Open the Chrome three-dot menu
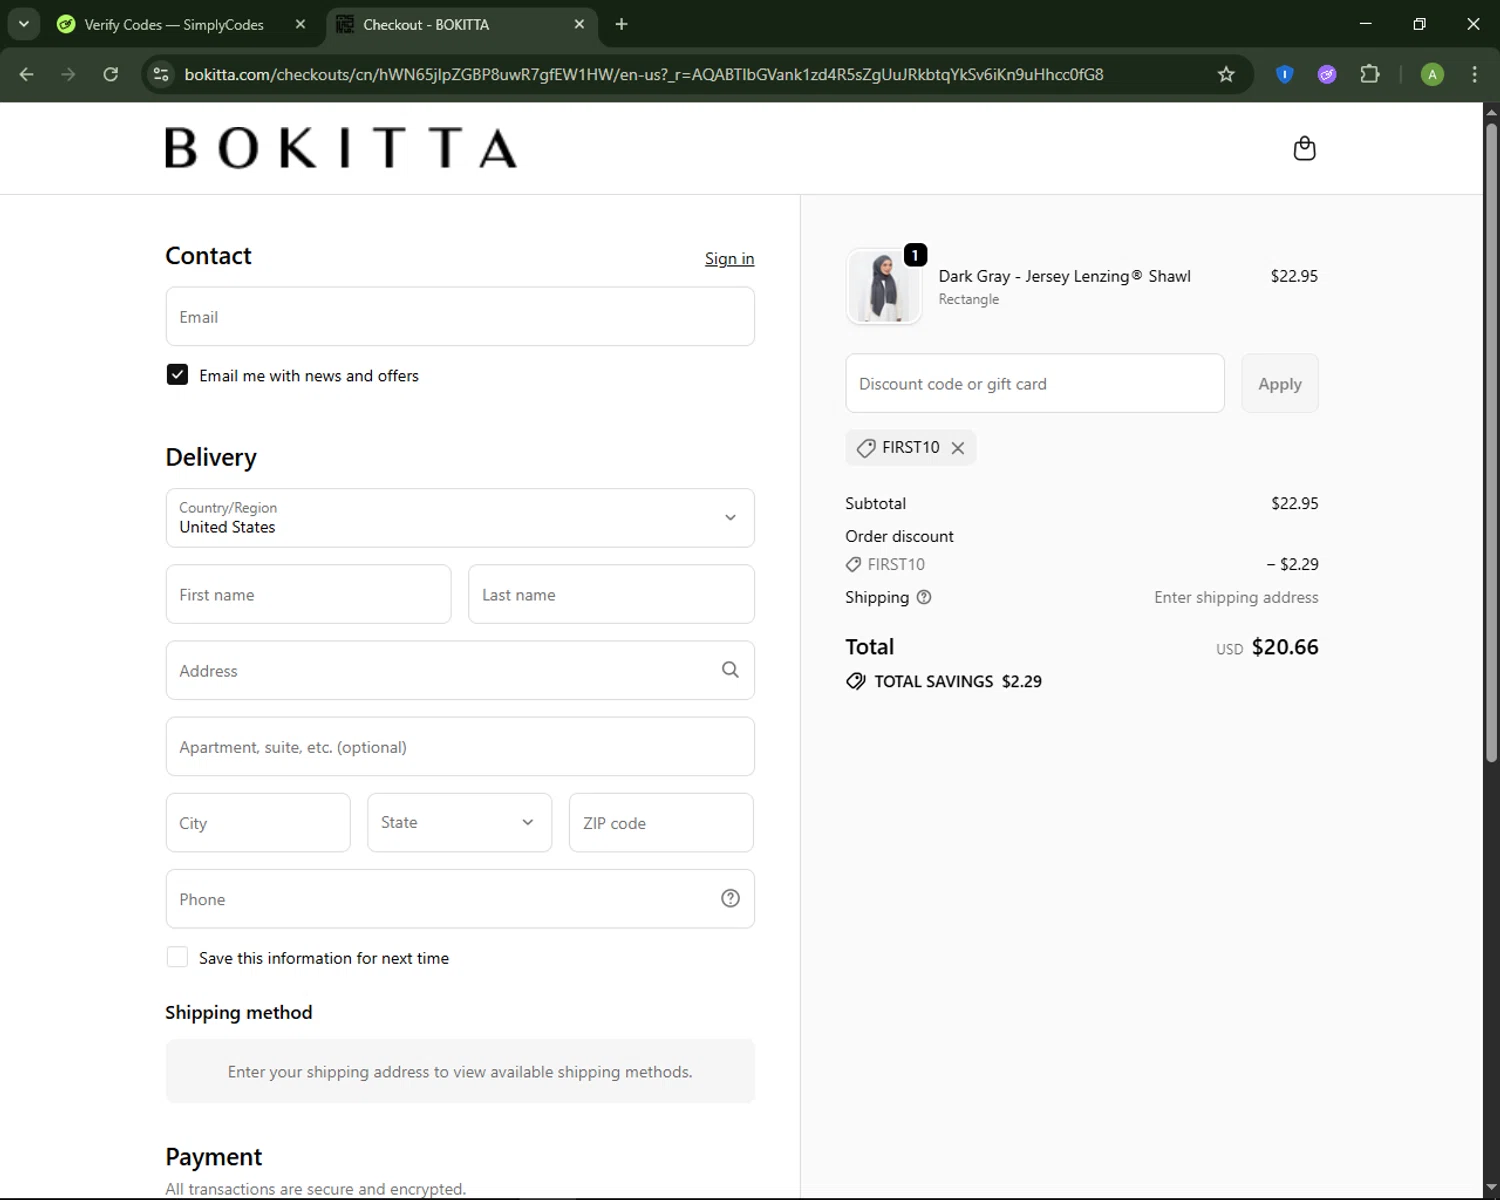Viewport: 1500px width, 1200px height. 1474,74
